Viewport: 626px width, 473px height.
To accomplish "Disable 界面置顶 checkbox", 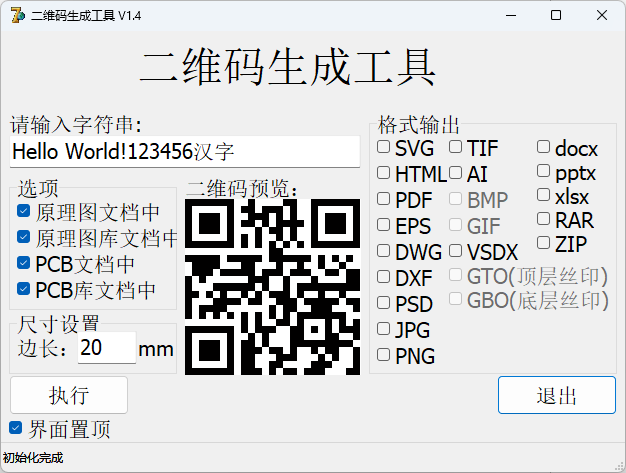I will click(16, 428).
